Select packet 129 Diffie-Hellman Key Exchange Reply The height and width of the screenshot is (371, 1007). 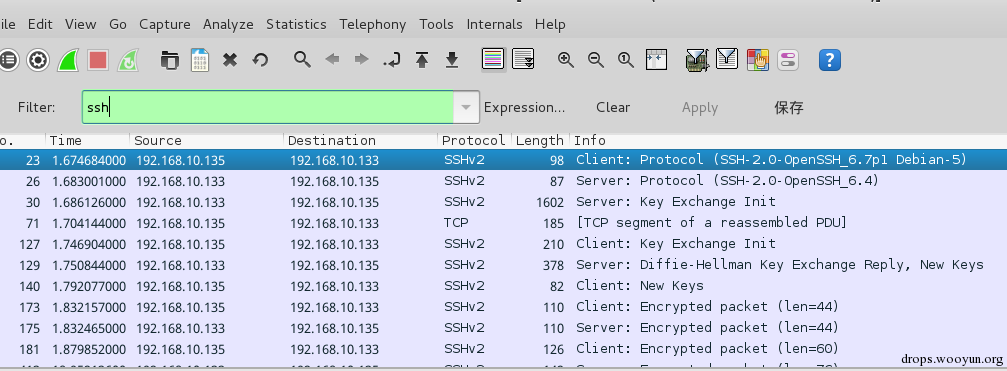[x=504, y=265]
